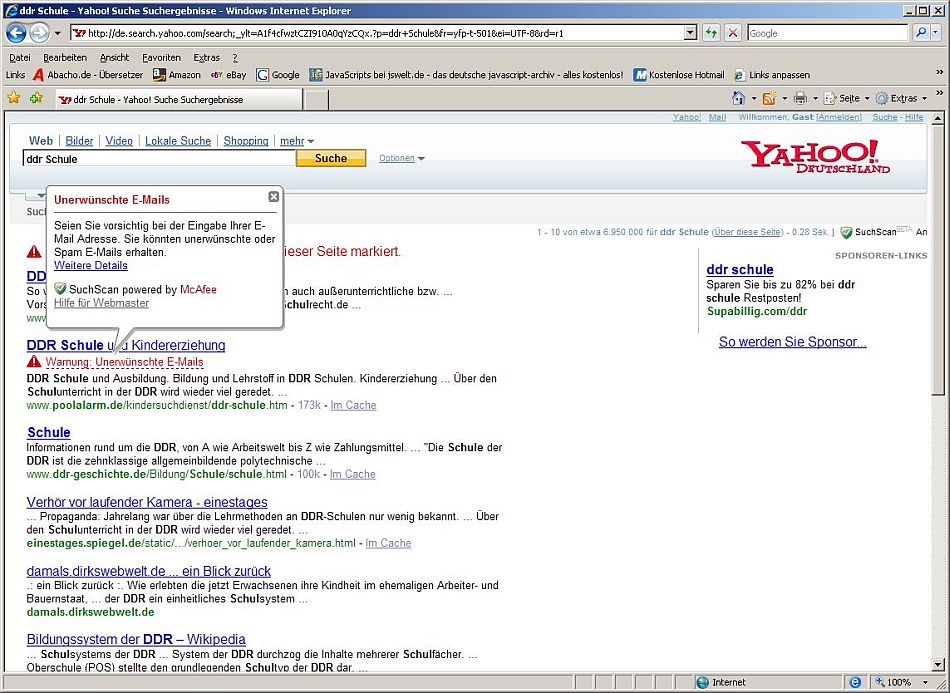950x693 pixels.
Task: Close the Unerwünschte E-Mails popup
Action: 274,196
